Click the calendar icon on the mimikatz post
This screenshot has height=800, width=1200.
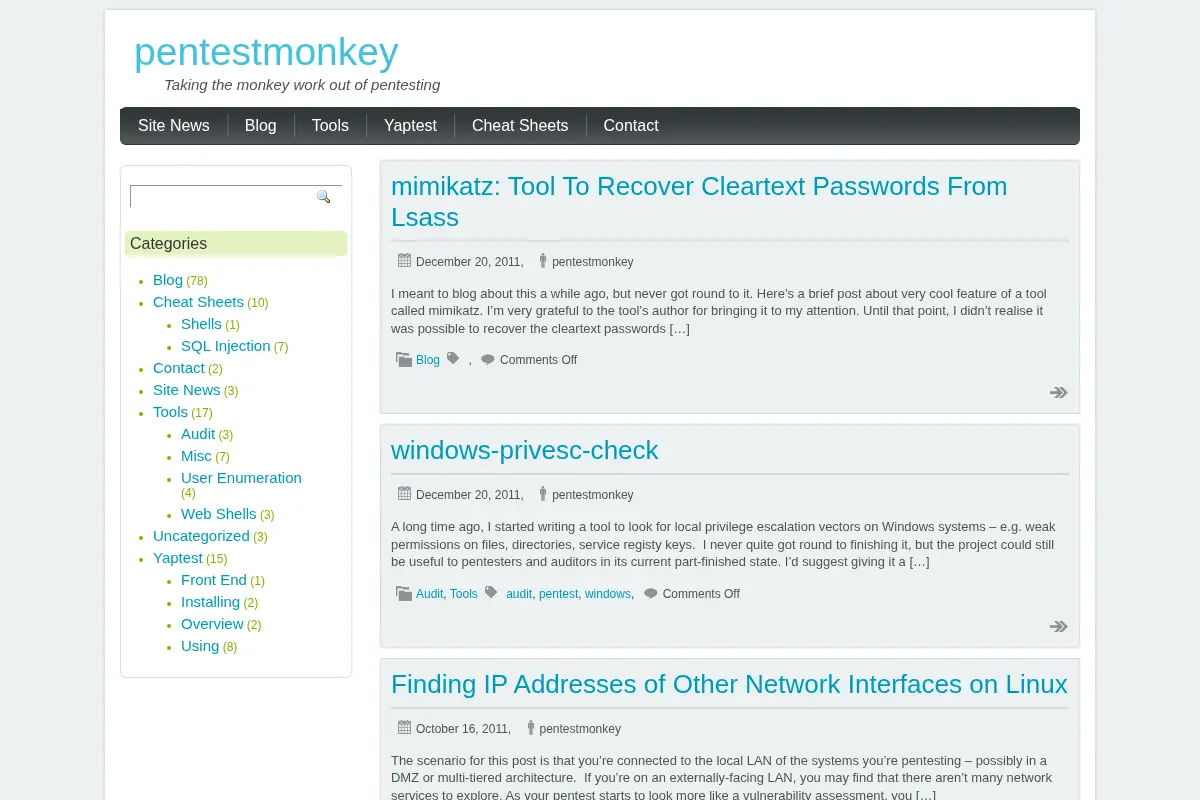click(404, 260)
